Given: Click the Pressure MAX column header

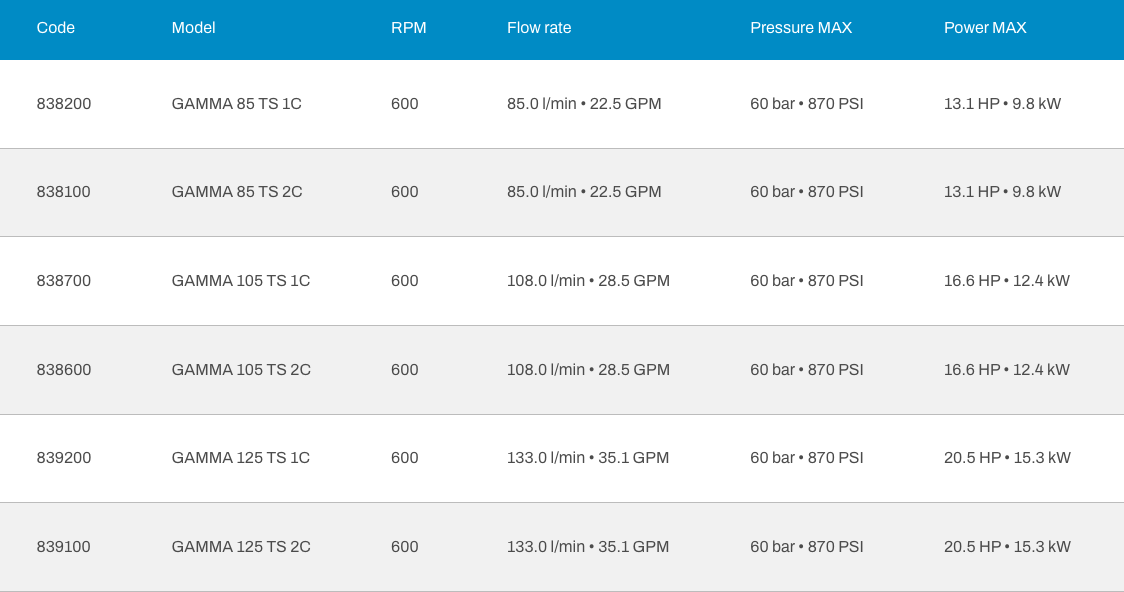Looking at the screenshot, I should (801, 28).
